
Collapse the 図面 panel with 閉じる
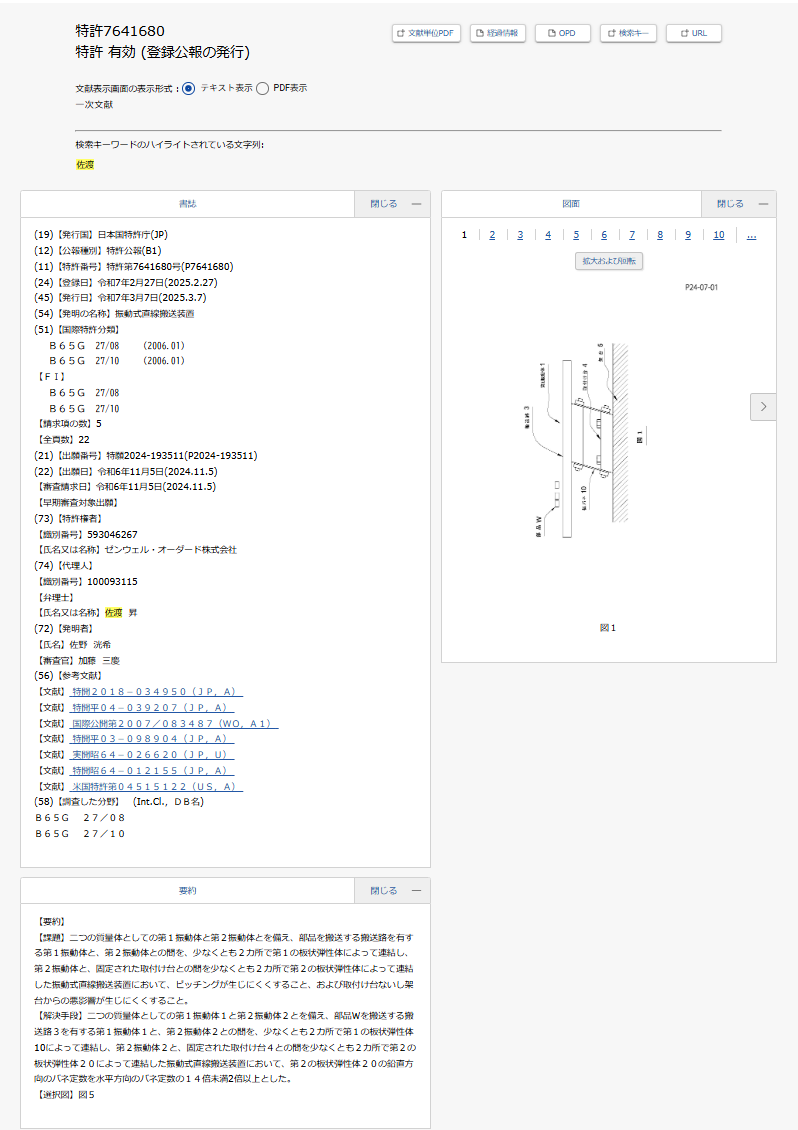point(739,204)
